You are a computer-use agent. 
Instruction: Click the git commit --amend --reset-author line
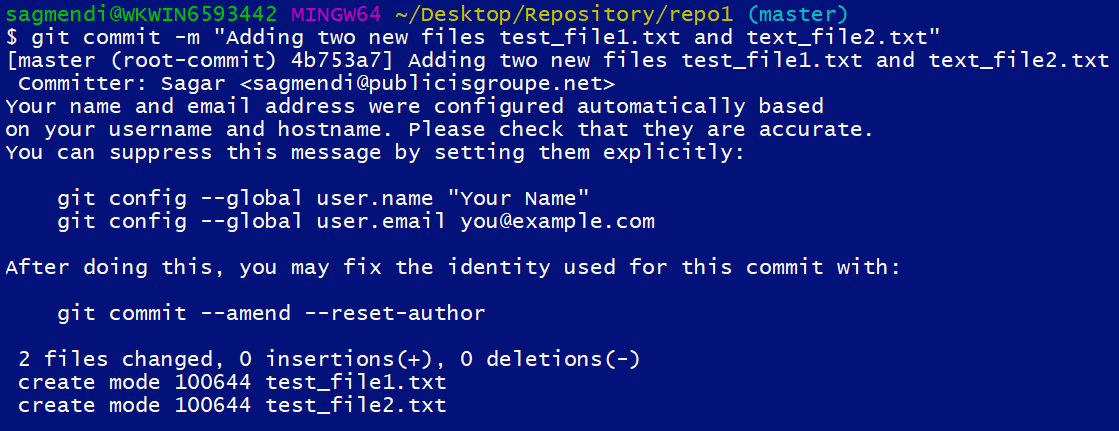coord(272,313)
